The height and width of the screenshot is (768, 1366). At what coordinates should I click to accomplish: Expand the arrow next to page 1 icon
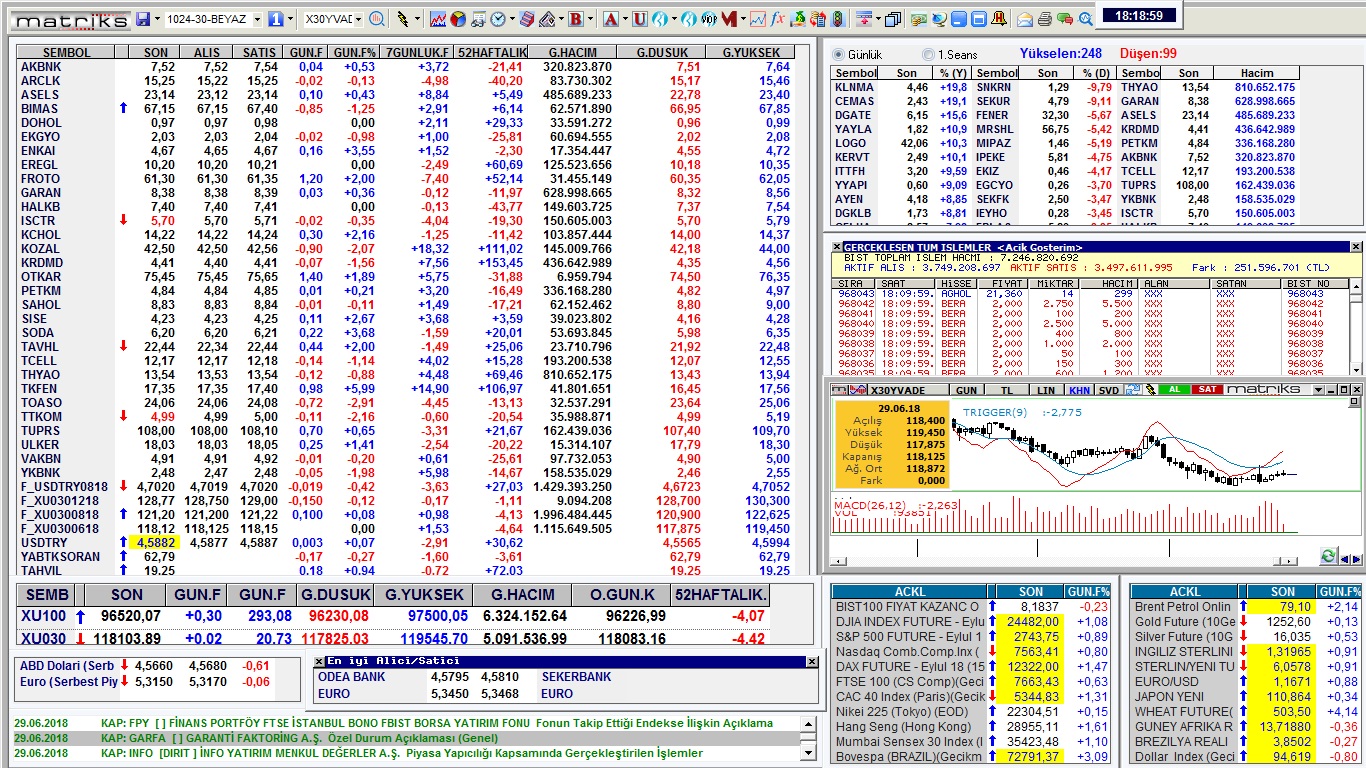(x=290, y=19)
